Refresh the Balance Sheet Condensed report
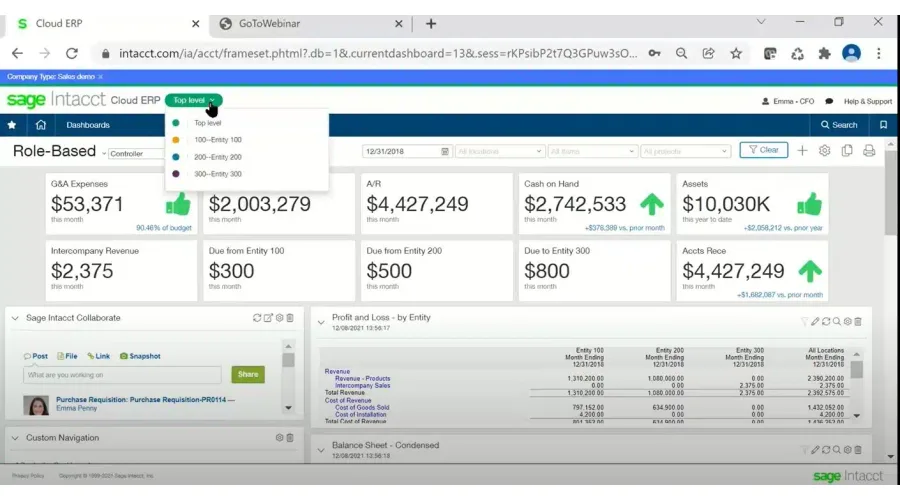The height and width of the screenshot is (500, 900). (x=826, y=449)
